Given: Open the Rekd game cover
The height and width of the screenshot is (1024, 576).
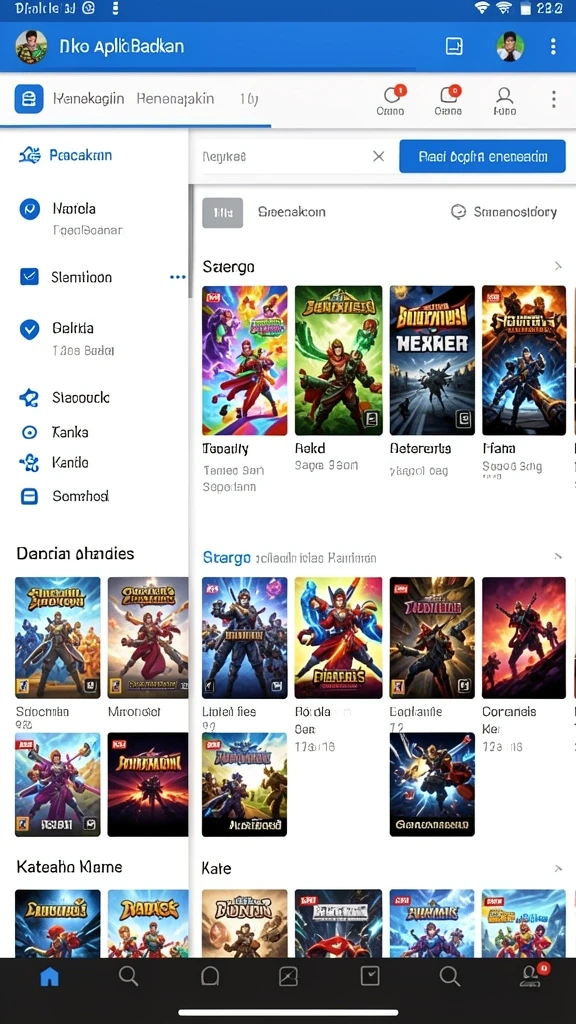Looking at the screenshot, I should click(x=338, y=360).
